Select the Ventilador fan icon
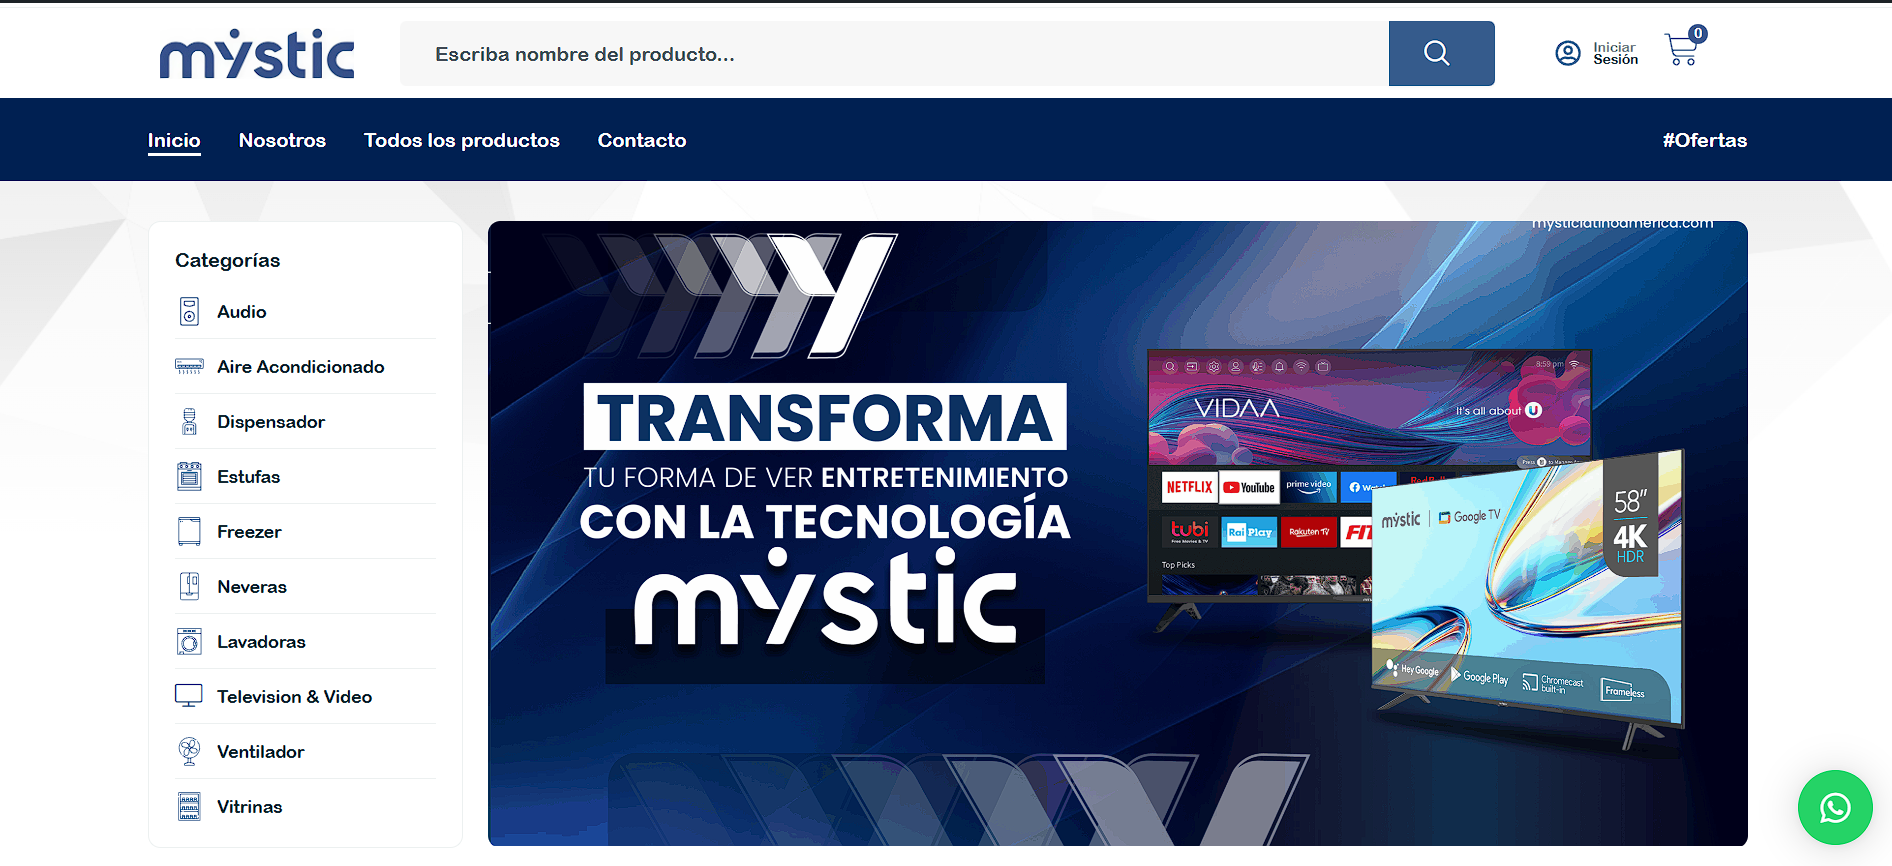Viewport: 1892px width, 866px height. 189,752
